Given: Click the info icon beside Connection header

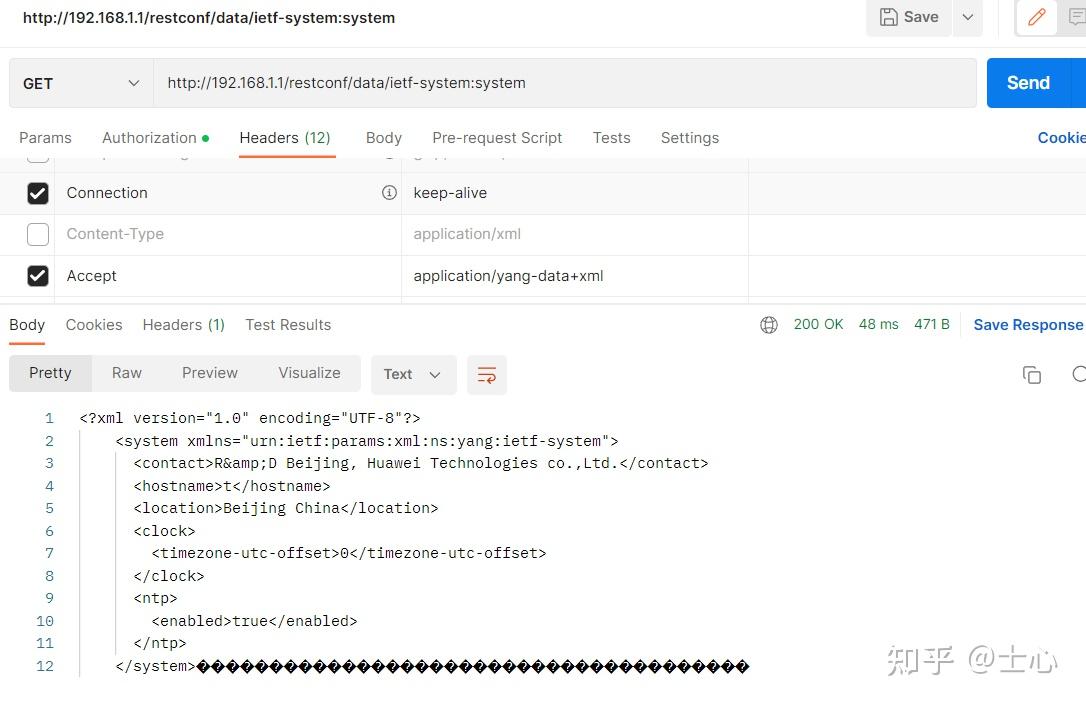Looking at the screenshot, I should point(389,193).
